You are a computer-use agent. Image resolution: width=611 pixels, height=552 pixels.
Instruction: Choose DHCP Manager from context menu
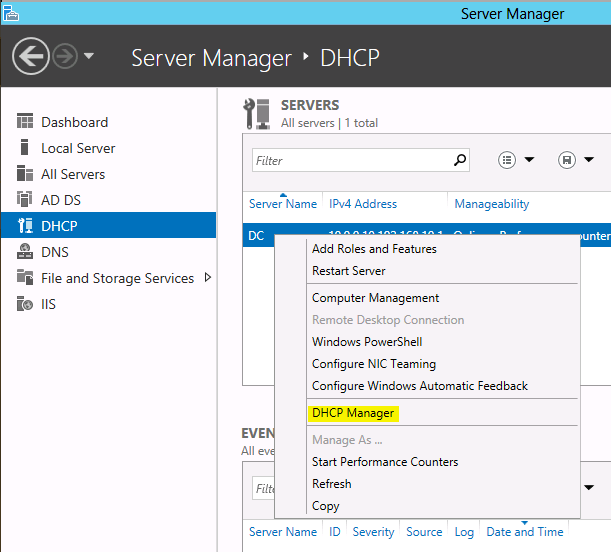(353, 413)
